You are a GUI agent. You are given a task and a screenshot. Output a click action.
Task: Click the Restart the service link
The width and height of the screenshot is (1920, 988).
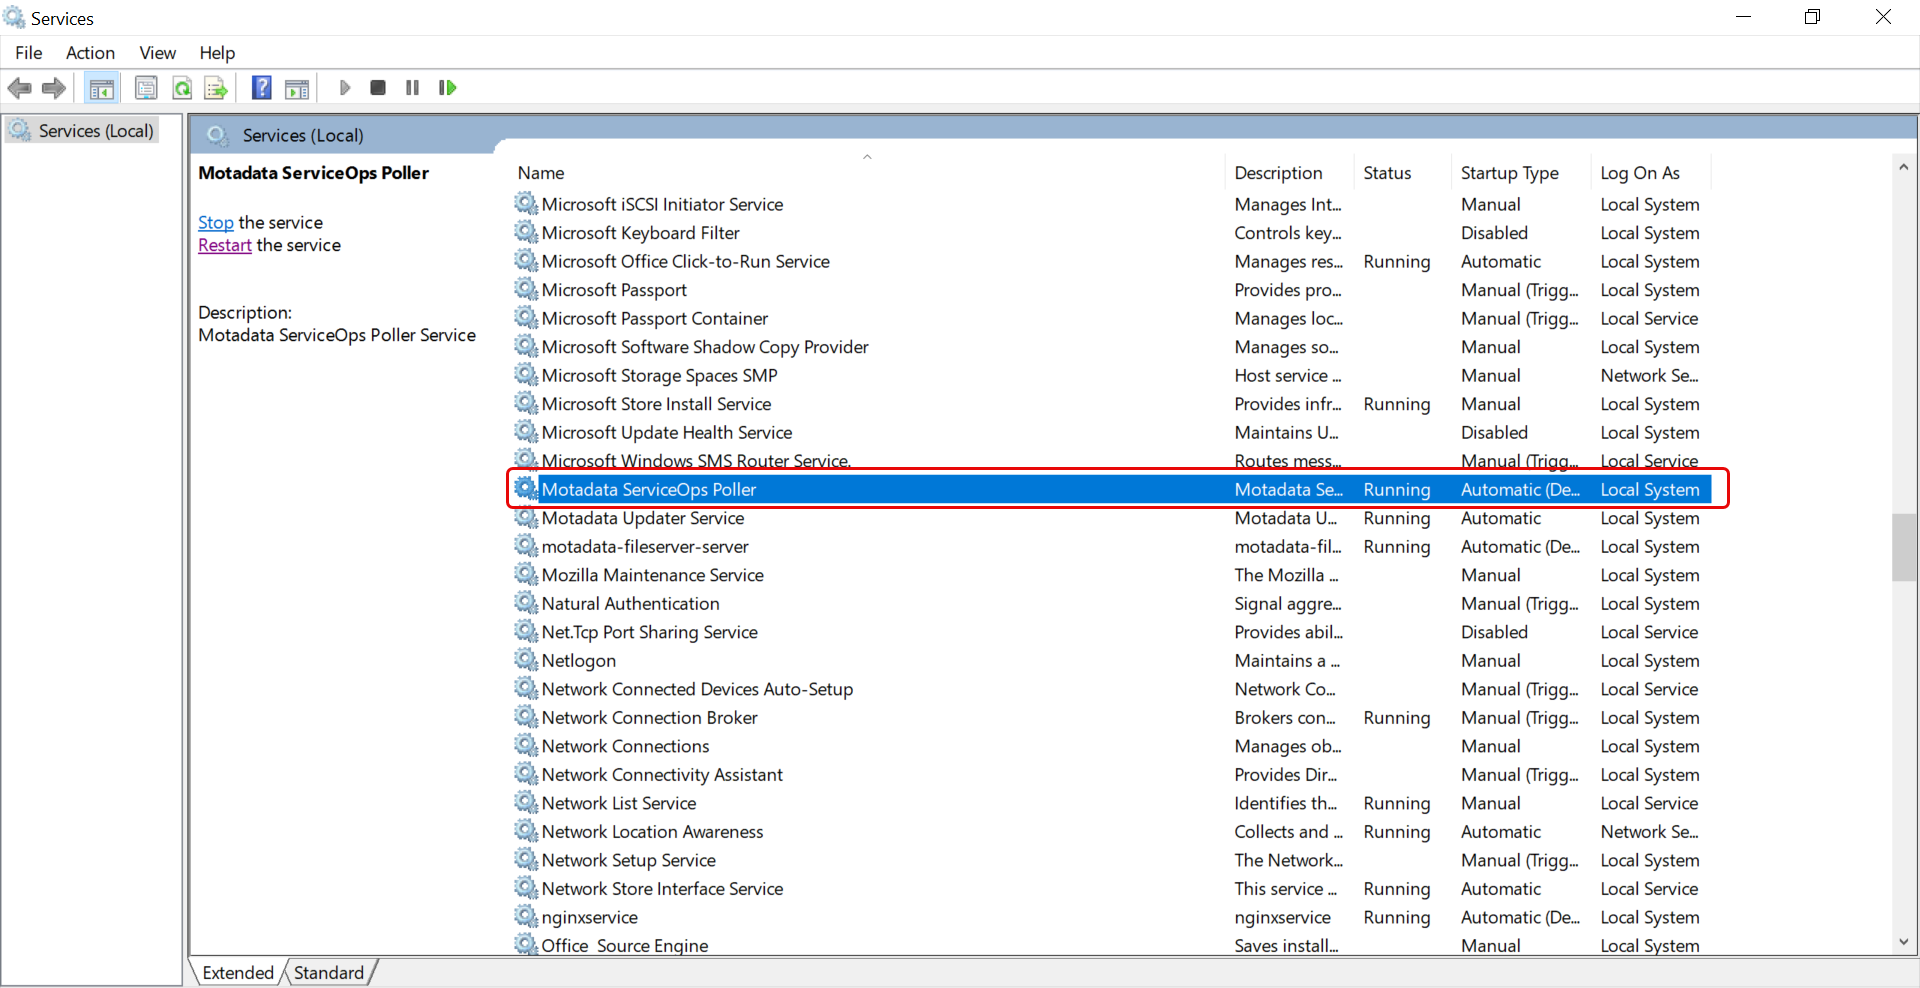click(224, 245)
